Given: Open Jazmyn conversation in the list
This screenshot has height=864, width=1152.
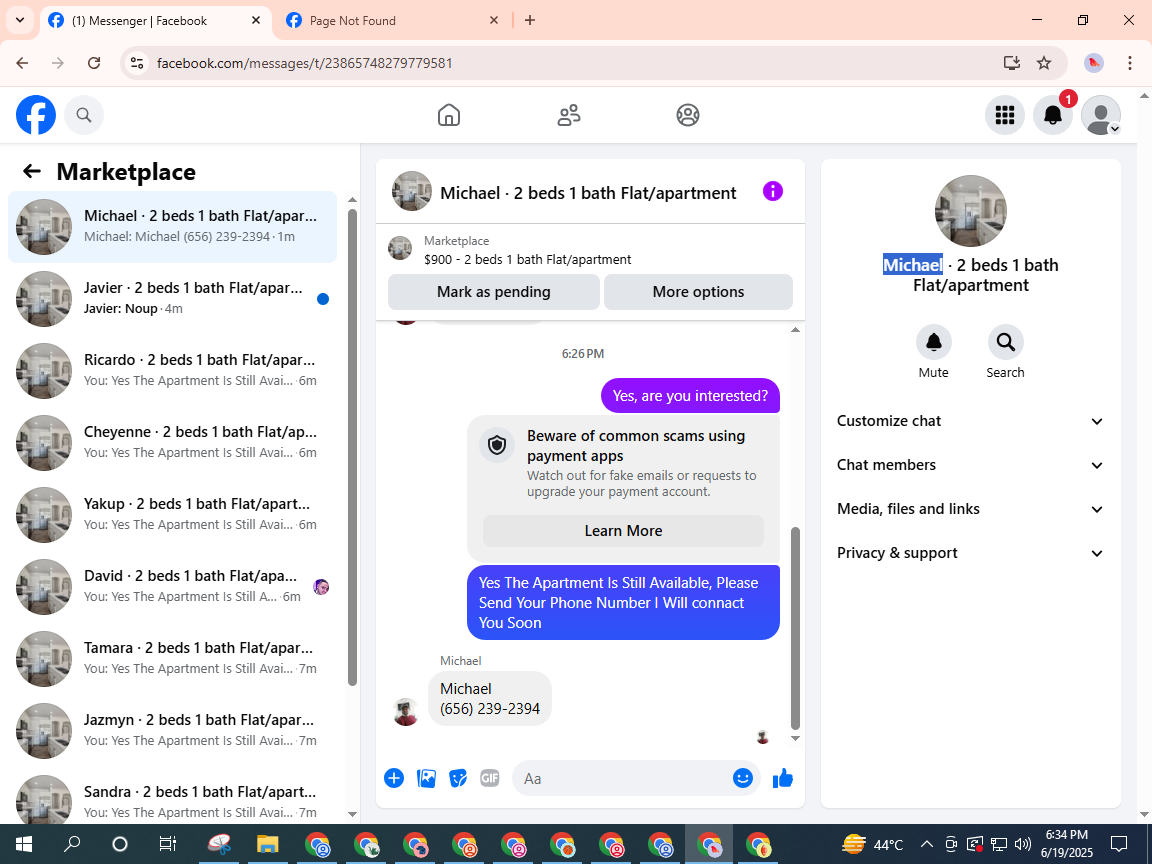Looking at the screenshot, I should [x=173, y=730].
